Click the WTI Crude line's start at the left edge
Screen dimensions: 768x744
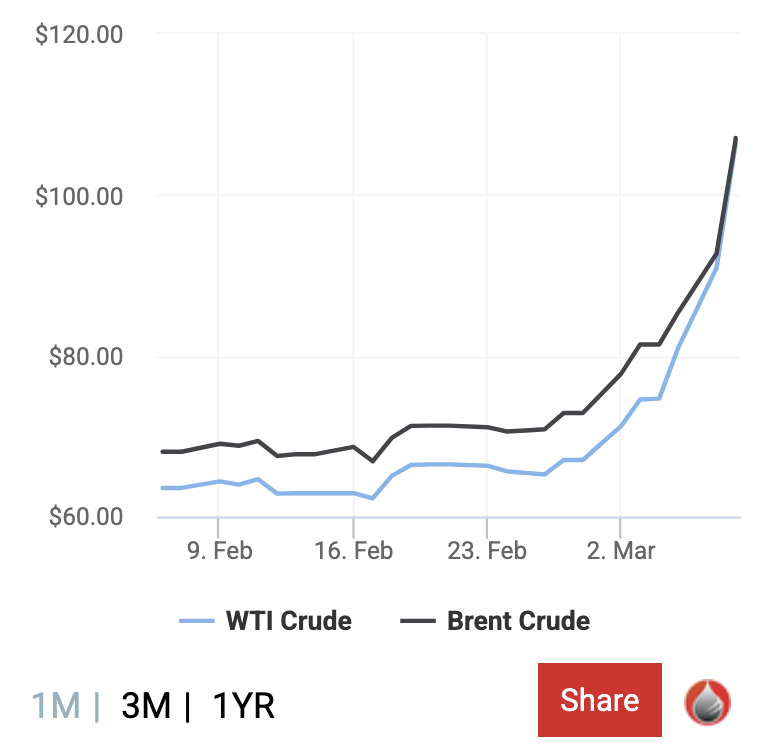point(162,488)
